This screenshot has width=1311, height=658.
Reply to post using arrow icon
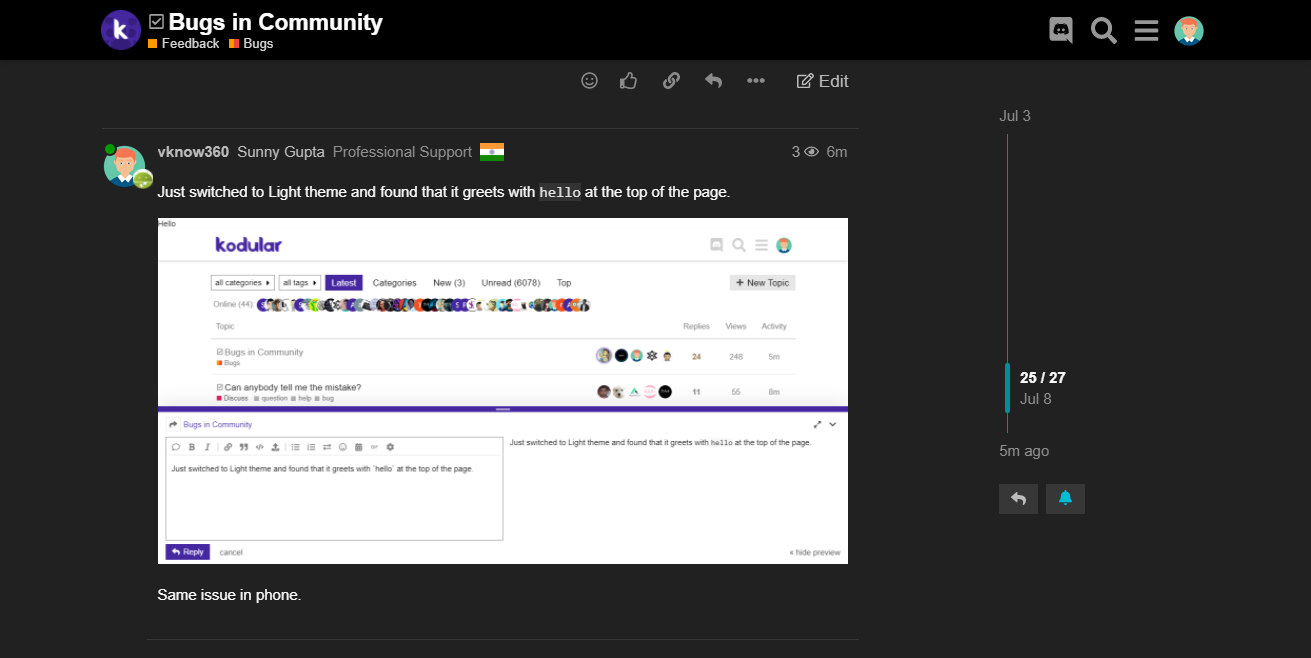coord(713,81)
